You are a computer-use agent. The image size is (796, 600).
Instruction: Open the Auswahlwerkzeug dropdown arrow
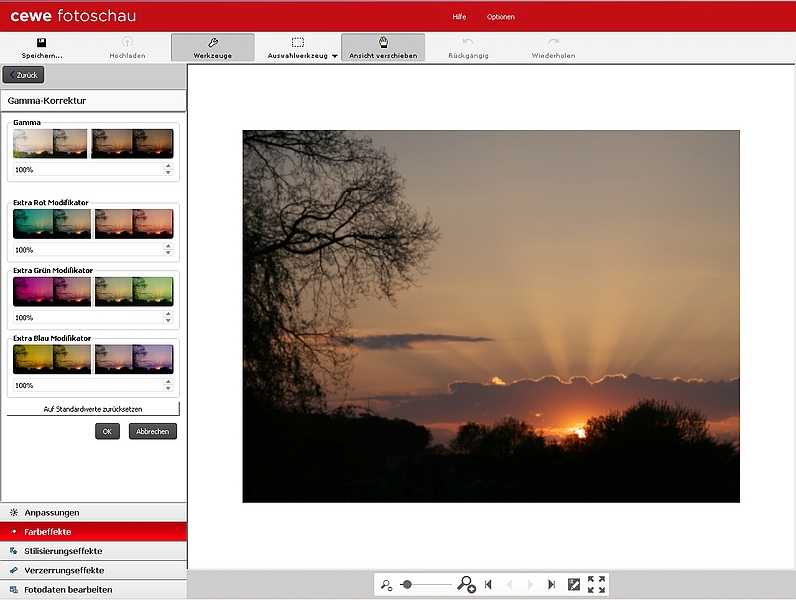click(335, 56)
